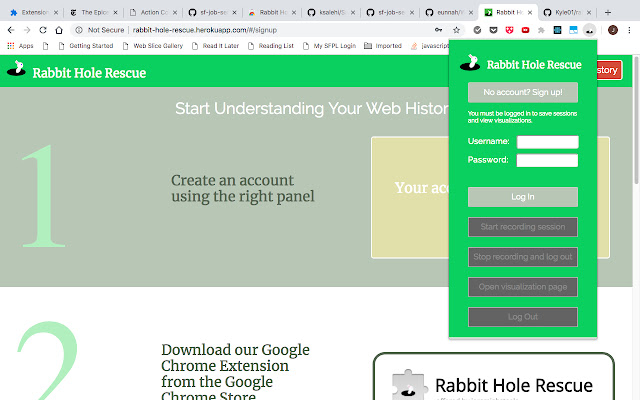Screen dimensions: 640x400
Task: Switch to the rainbow-icon Rabbit Ho tab
Action: point(271,13)
